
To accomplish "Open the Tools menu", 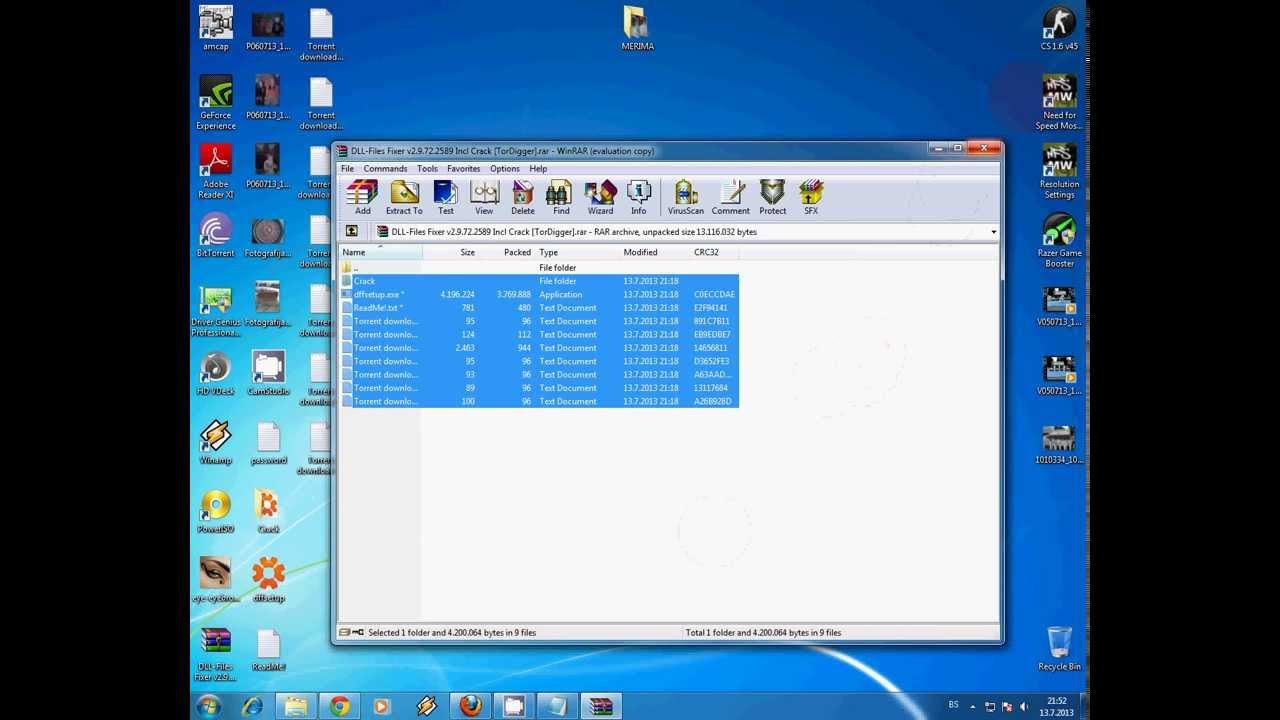I will click(x=427, y=169).
